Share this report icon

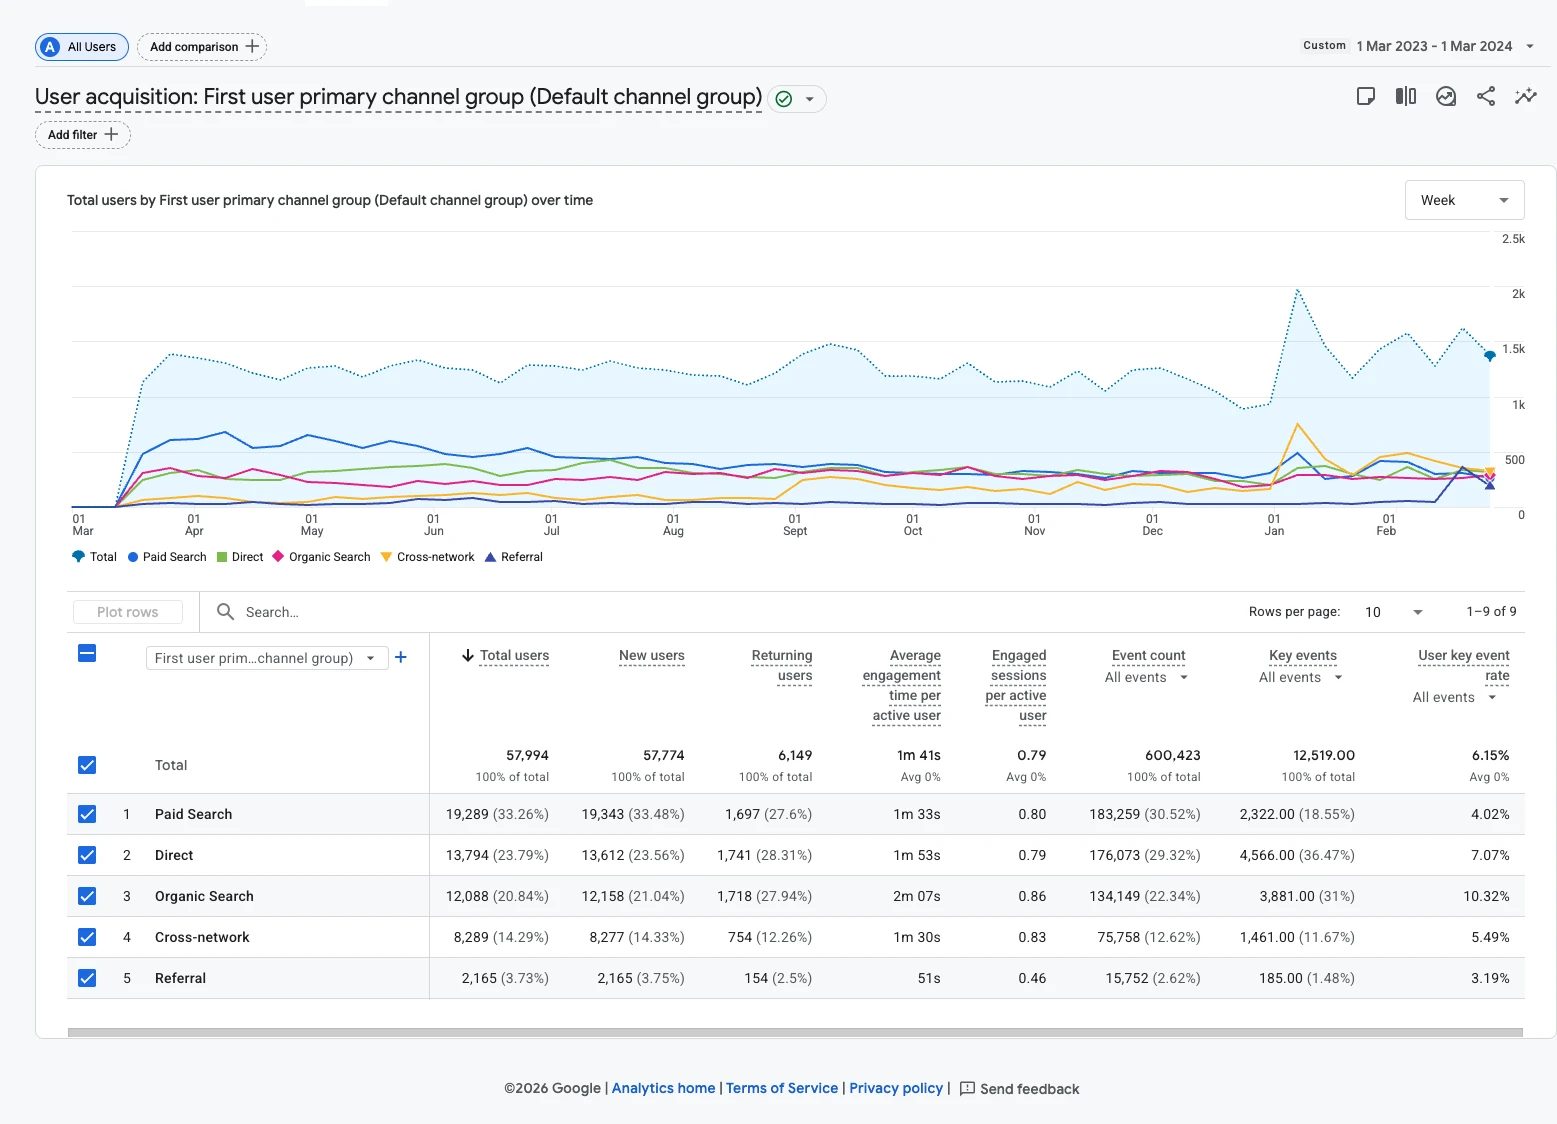coord(1485,96)
